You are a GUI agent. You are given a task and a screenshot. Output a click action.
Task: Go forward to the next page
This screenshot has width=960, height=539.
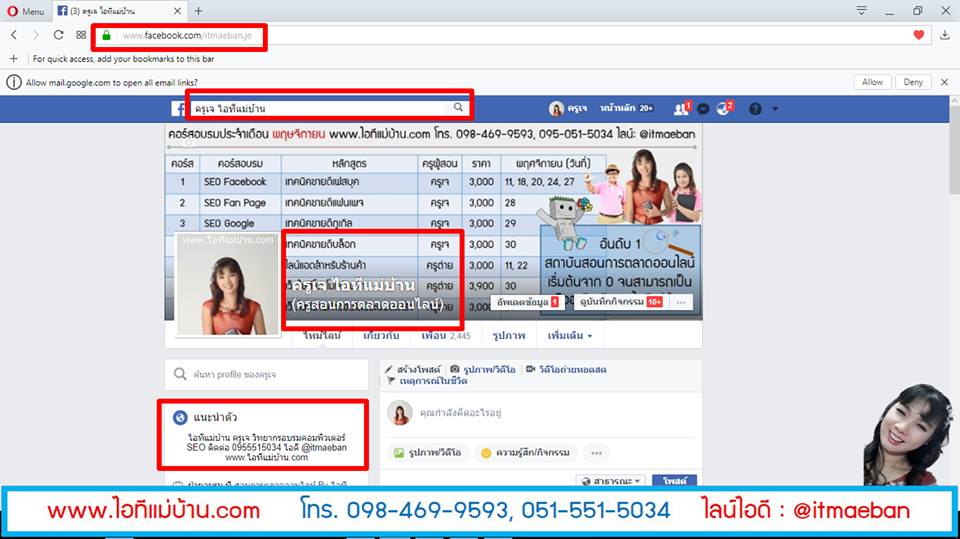click(x=36, y=35)
